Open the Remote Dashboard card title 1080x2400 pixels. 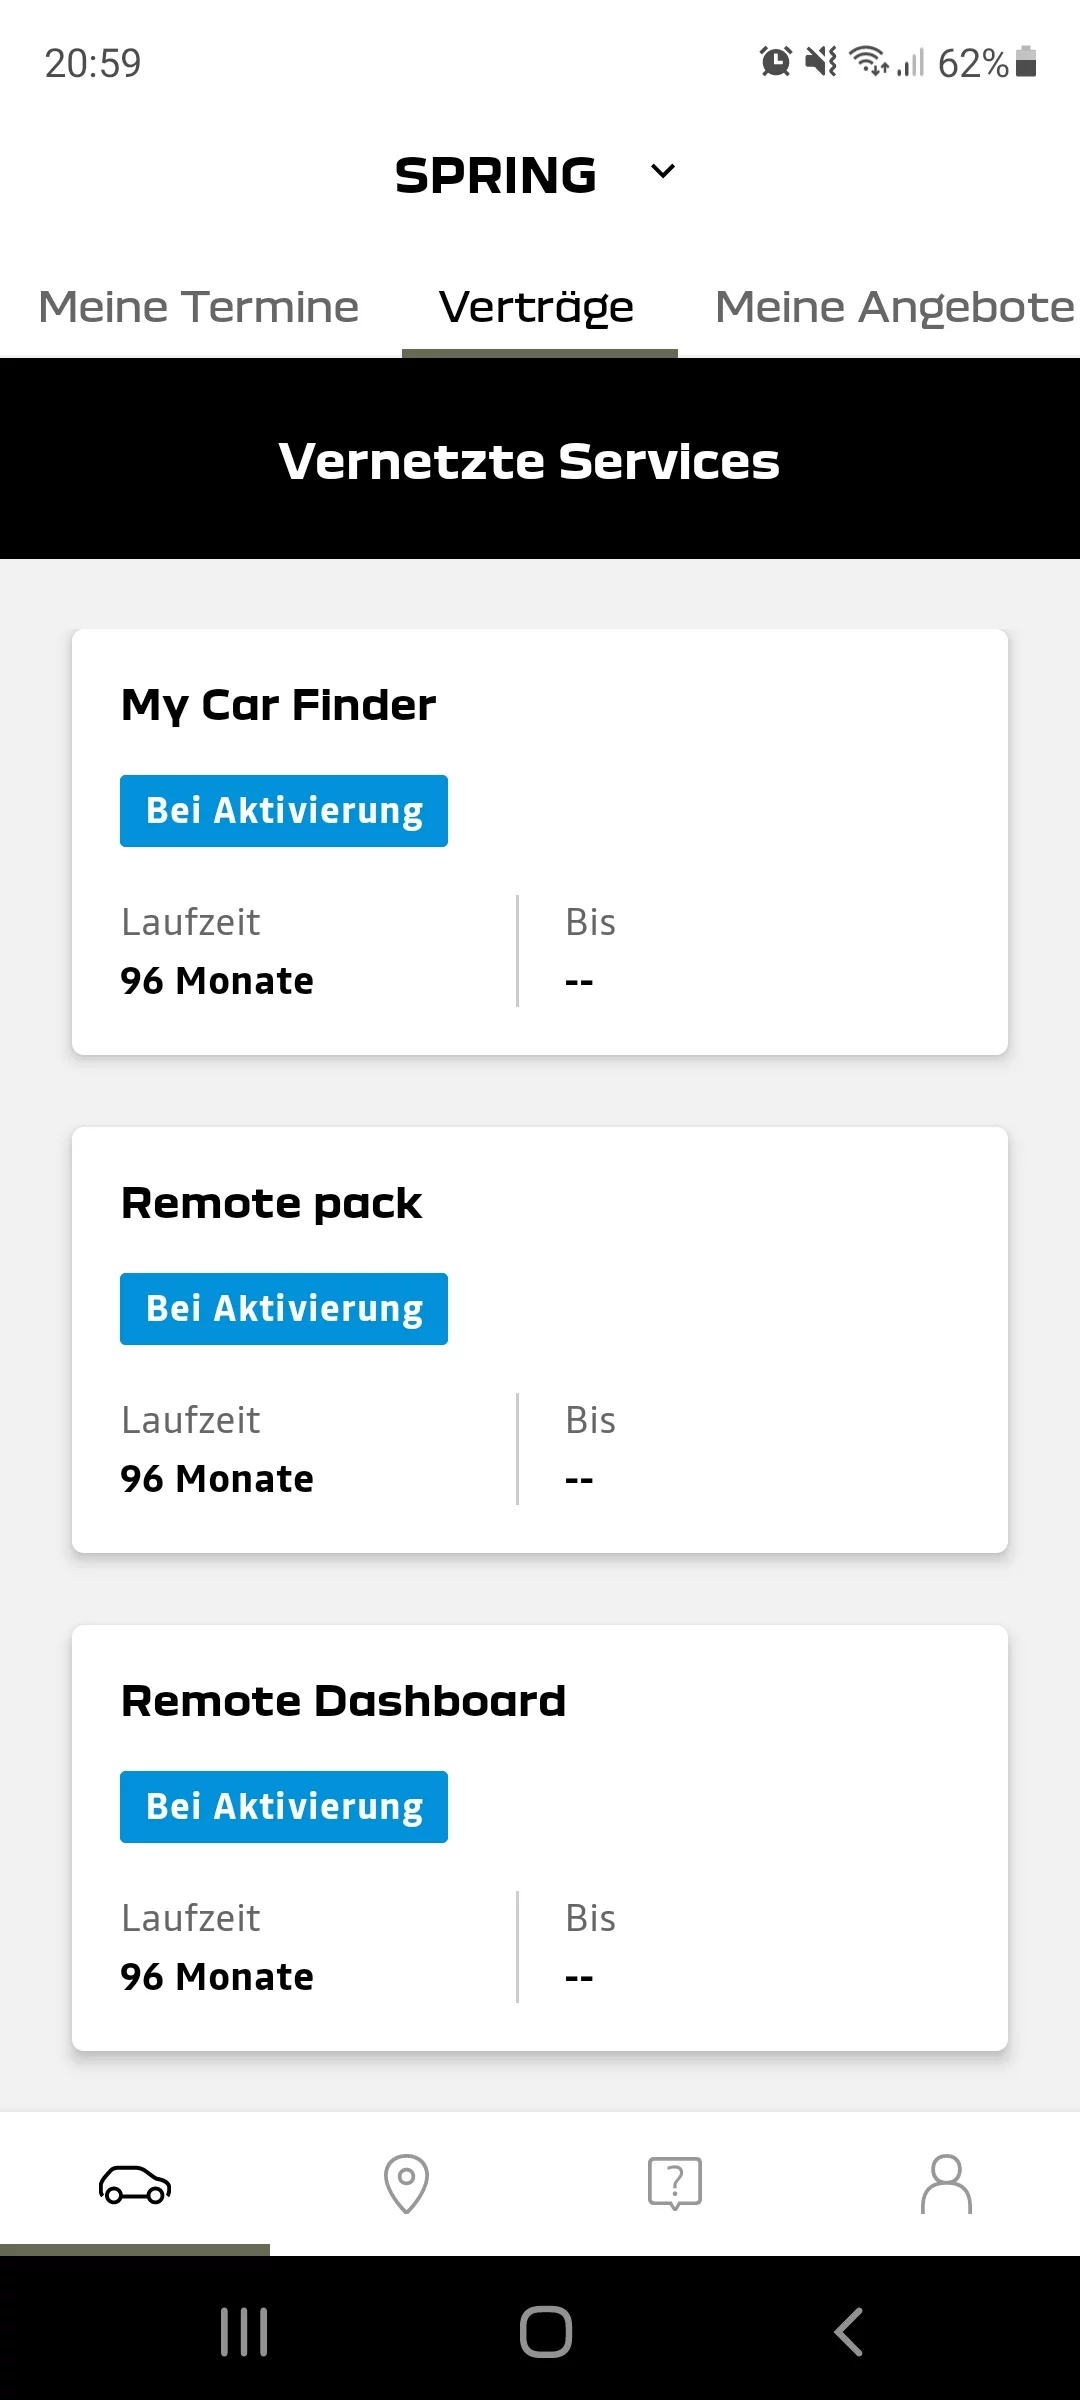point(343,1701)
